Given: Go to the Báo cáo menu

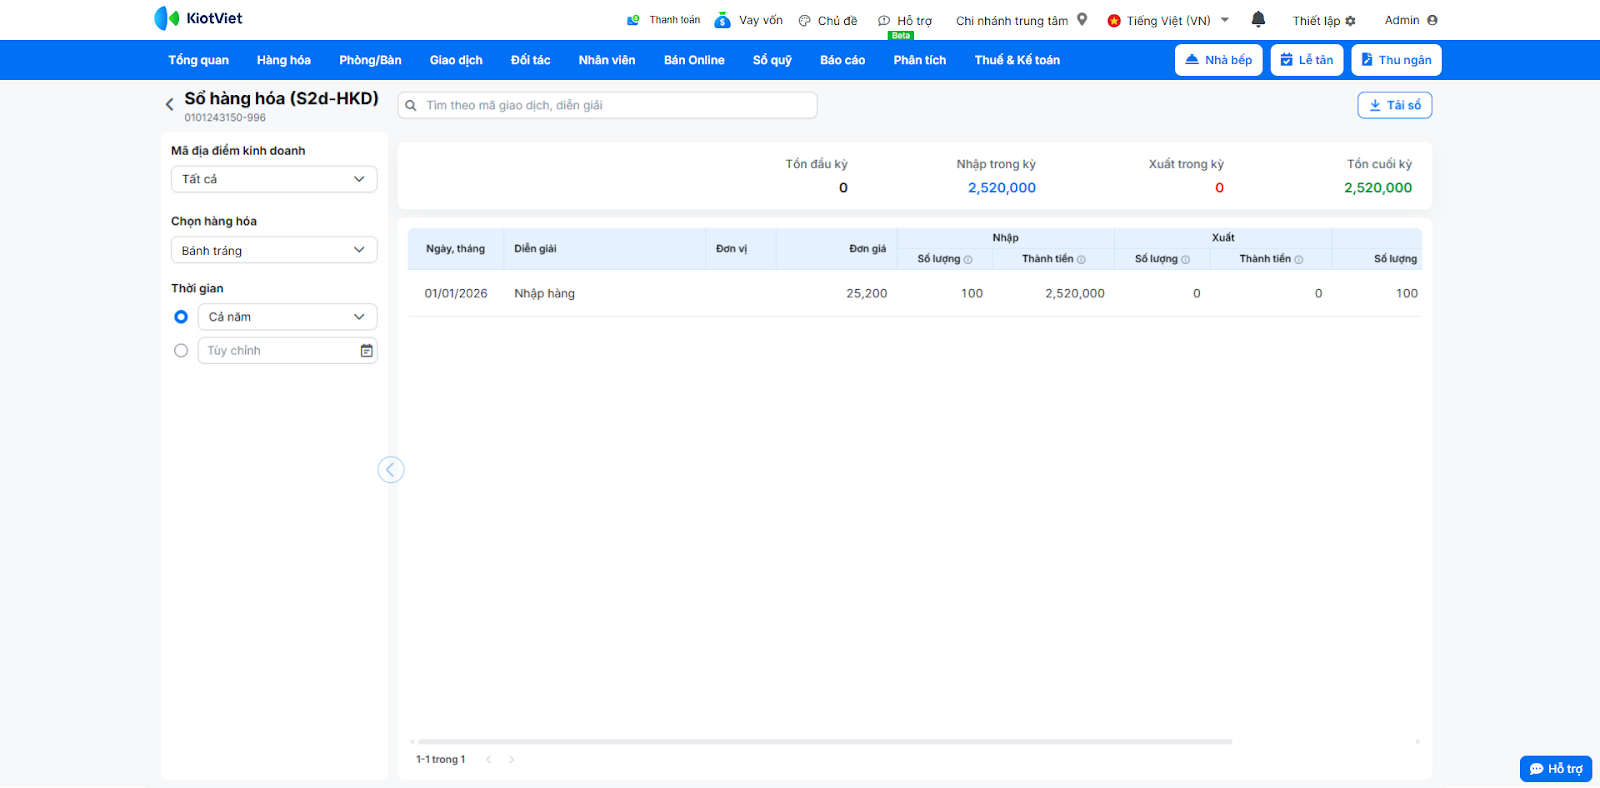Looking at the screenshot, I should coord(842,60).
